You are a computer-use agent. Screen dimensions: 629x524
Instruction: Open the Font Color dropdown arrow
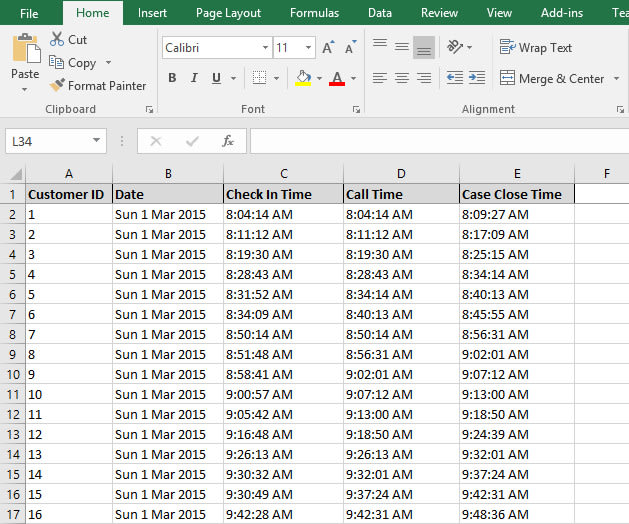pos(353,78)
